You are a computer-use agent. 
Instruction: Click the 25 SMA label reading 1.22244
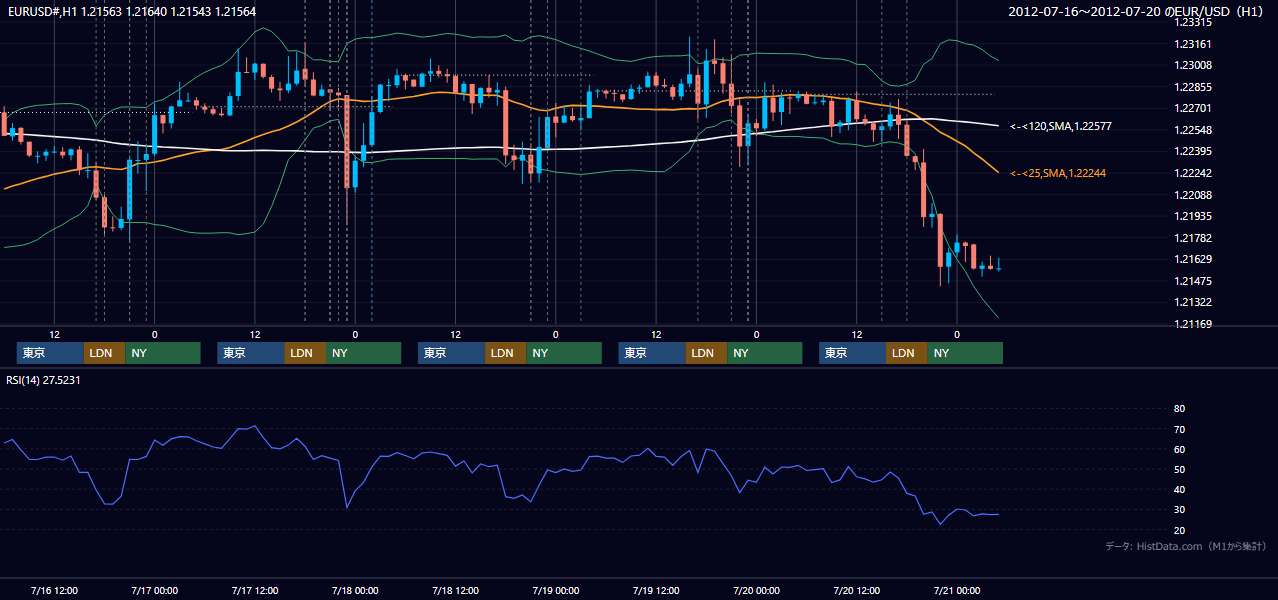click(x=1058, y=174)
